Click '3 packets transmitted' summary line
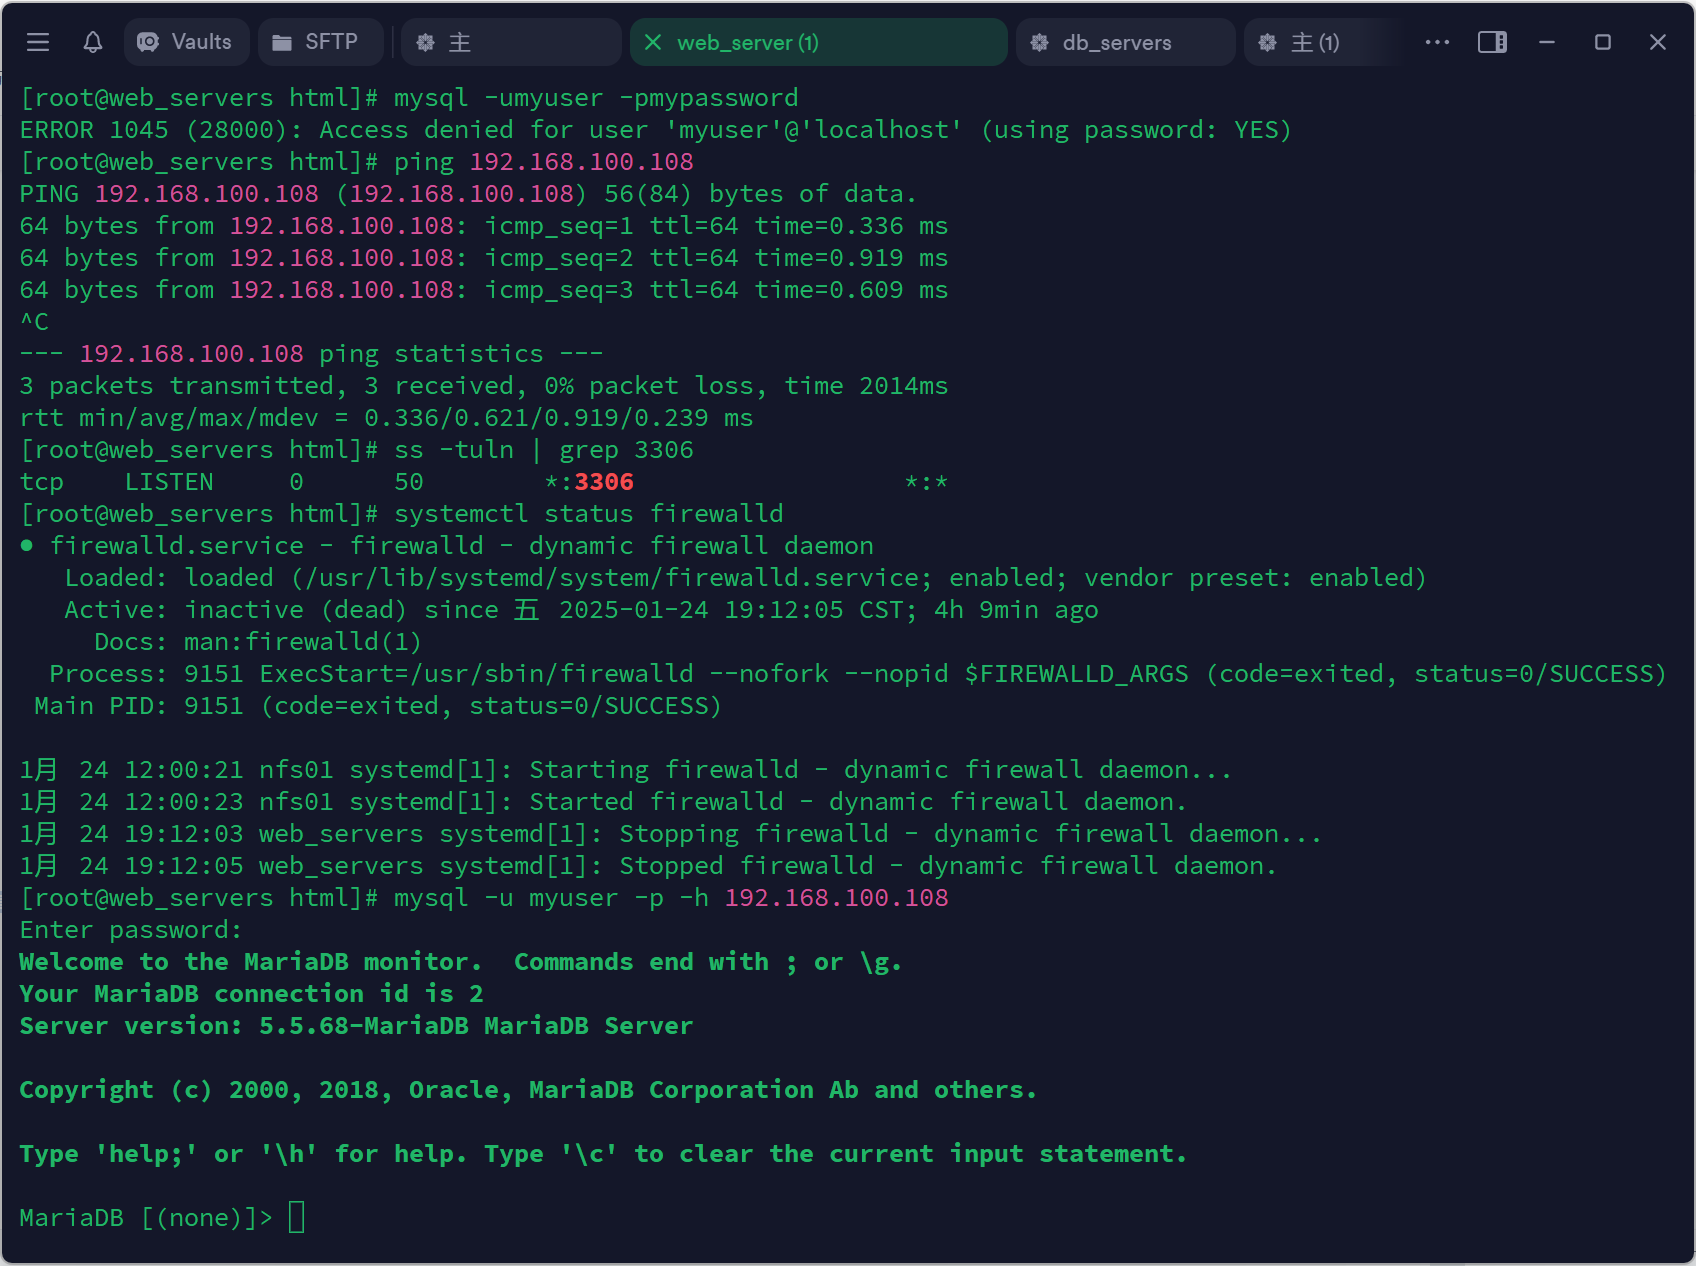 coord(484,386)
